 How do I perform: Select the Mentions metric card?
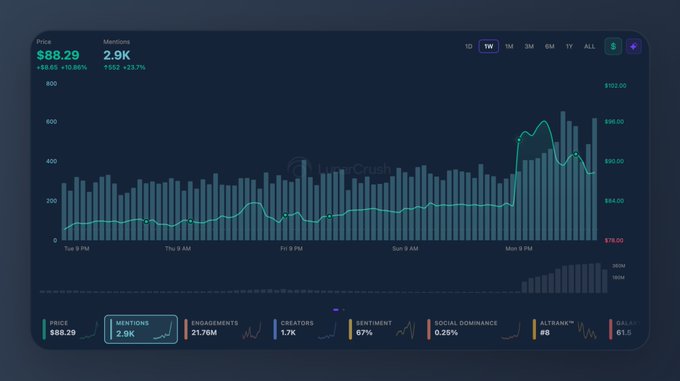point(141,329)
